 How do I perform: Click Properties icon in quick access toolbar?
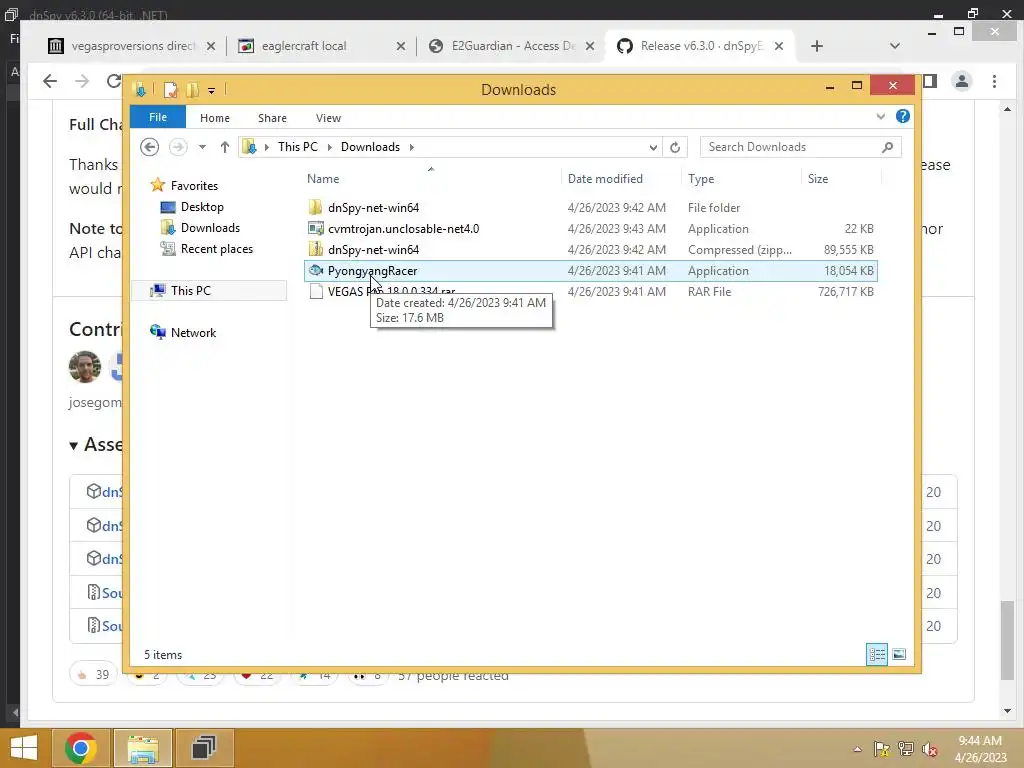[170, 90]
